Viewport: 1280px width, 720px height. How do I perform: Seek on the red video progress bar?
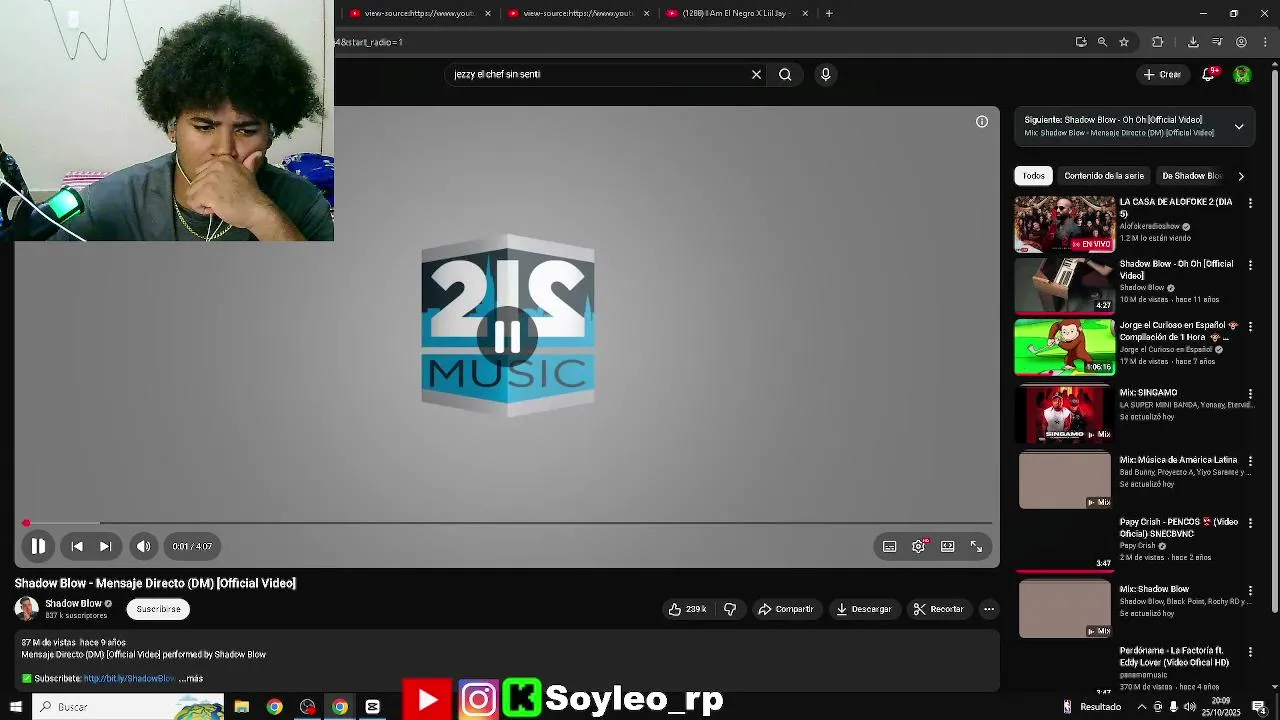click(508, 523)
